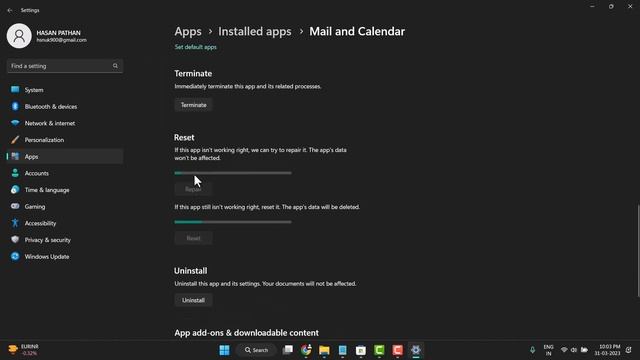Click the App add-ons & downloadable content heading
Image resolution: width=640 pixels, height=360 pixels.
(x=247, y=333)
